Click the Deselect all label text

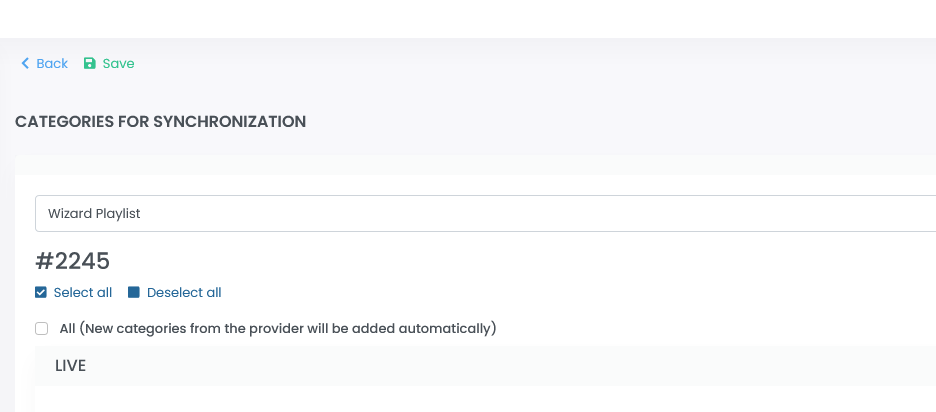184,293
